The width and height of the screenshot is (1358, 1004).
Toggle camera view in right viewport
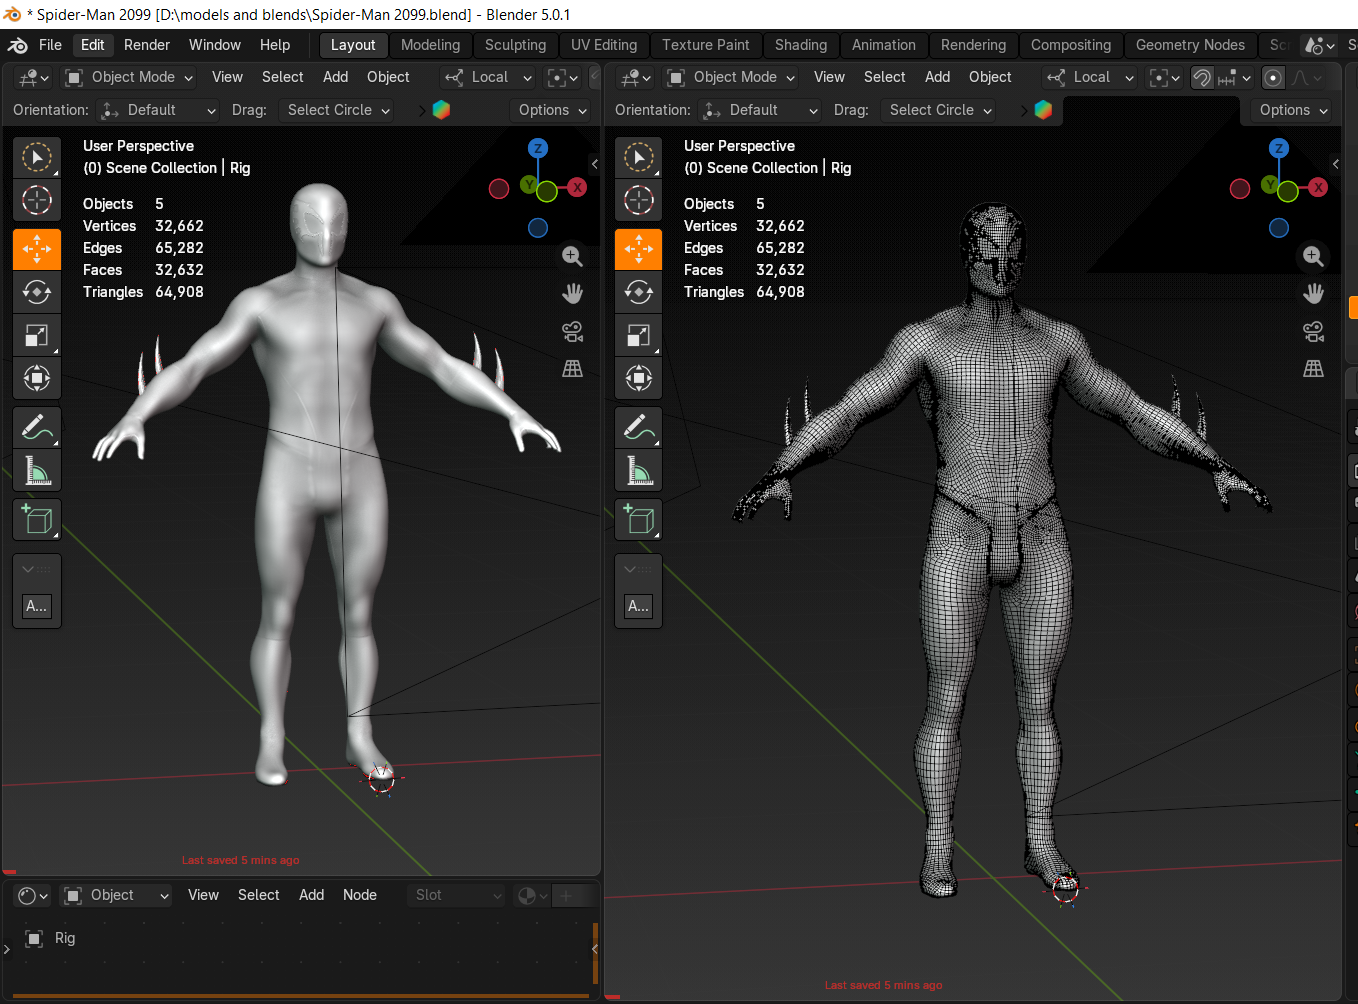(1314, 331)
